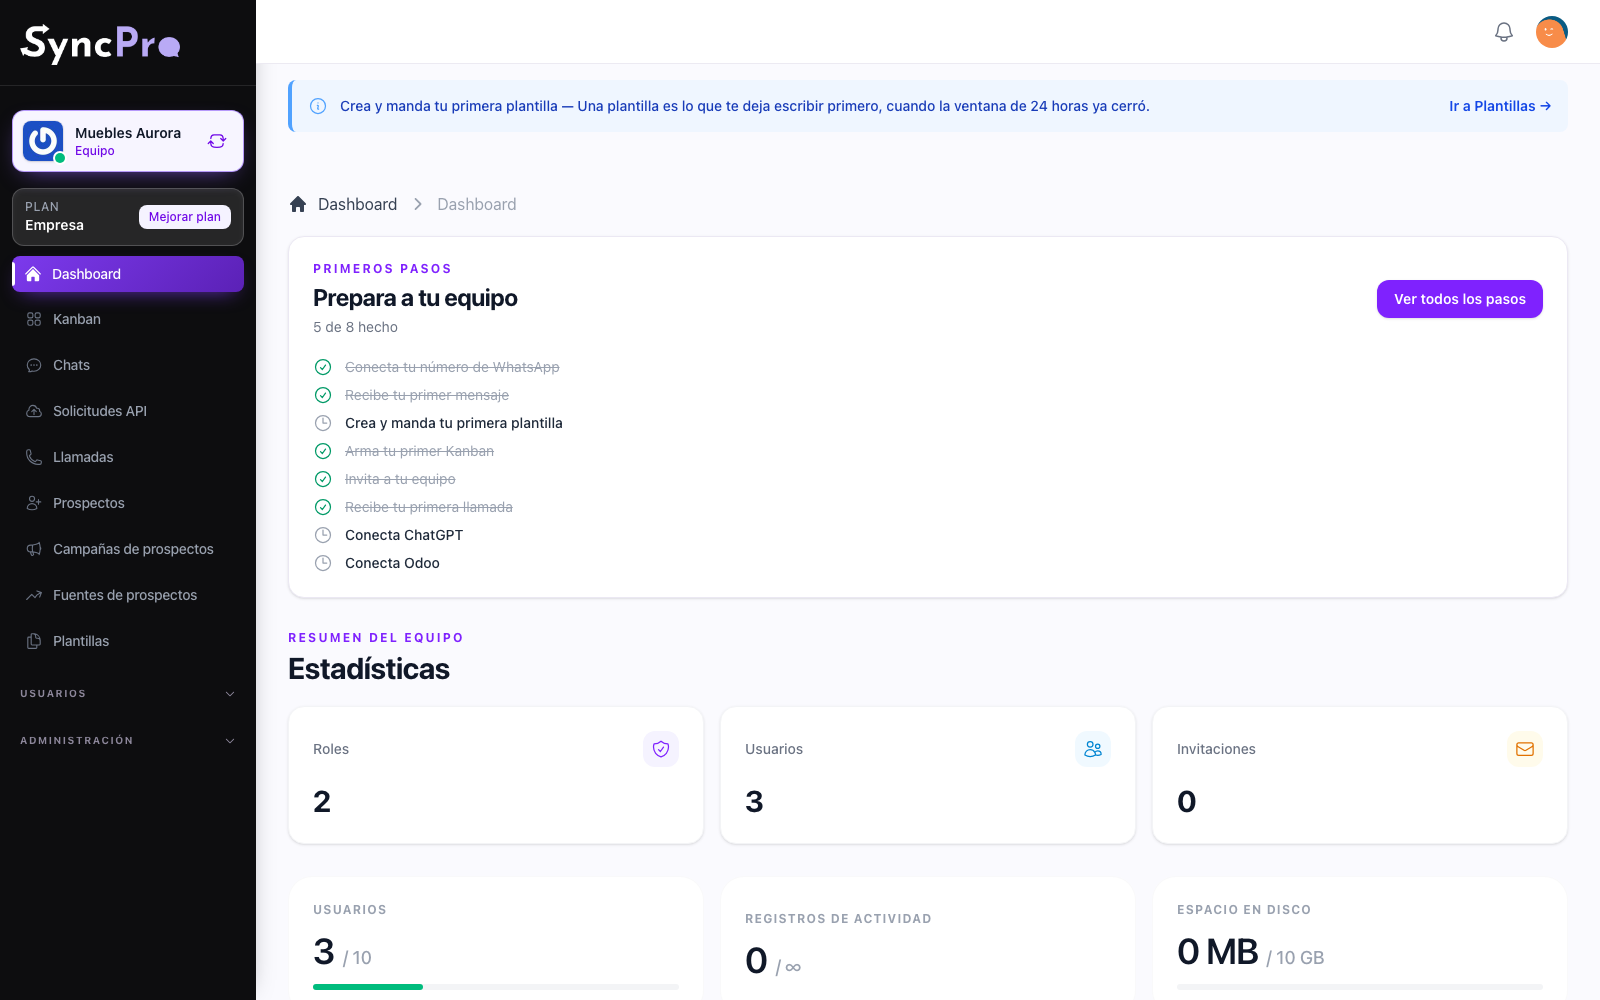Click the Mejorar plan button
Image resolution: width=1600 pixels, height=1000 pixels.
click(185, 217)
